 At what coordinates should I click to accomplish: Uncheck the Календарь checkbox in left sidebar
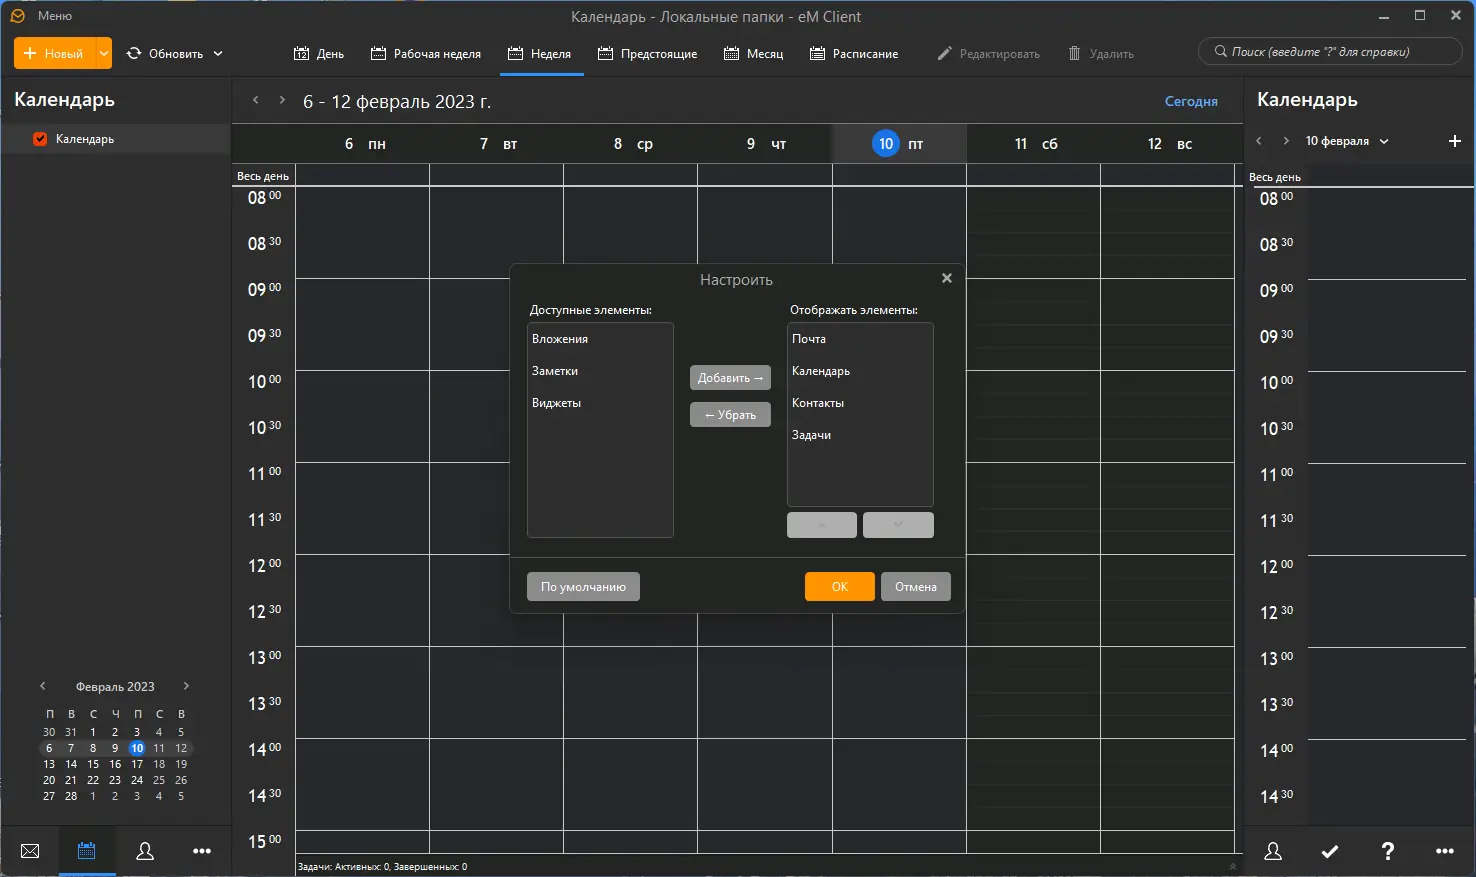click(40, 139)
